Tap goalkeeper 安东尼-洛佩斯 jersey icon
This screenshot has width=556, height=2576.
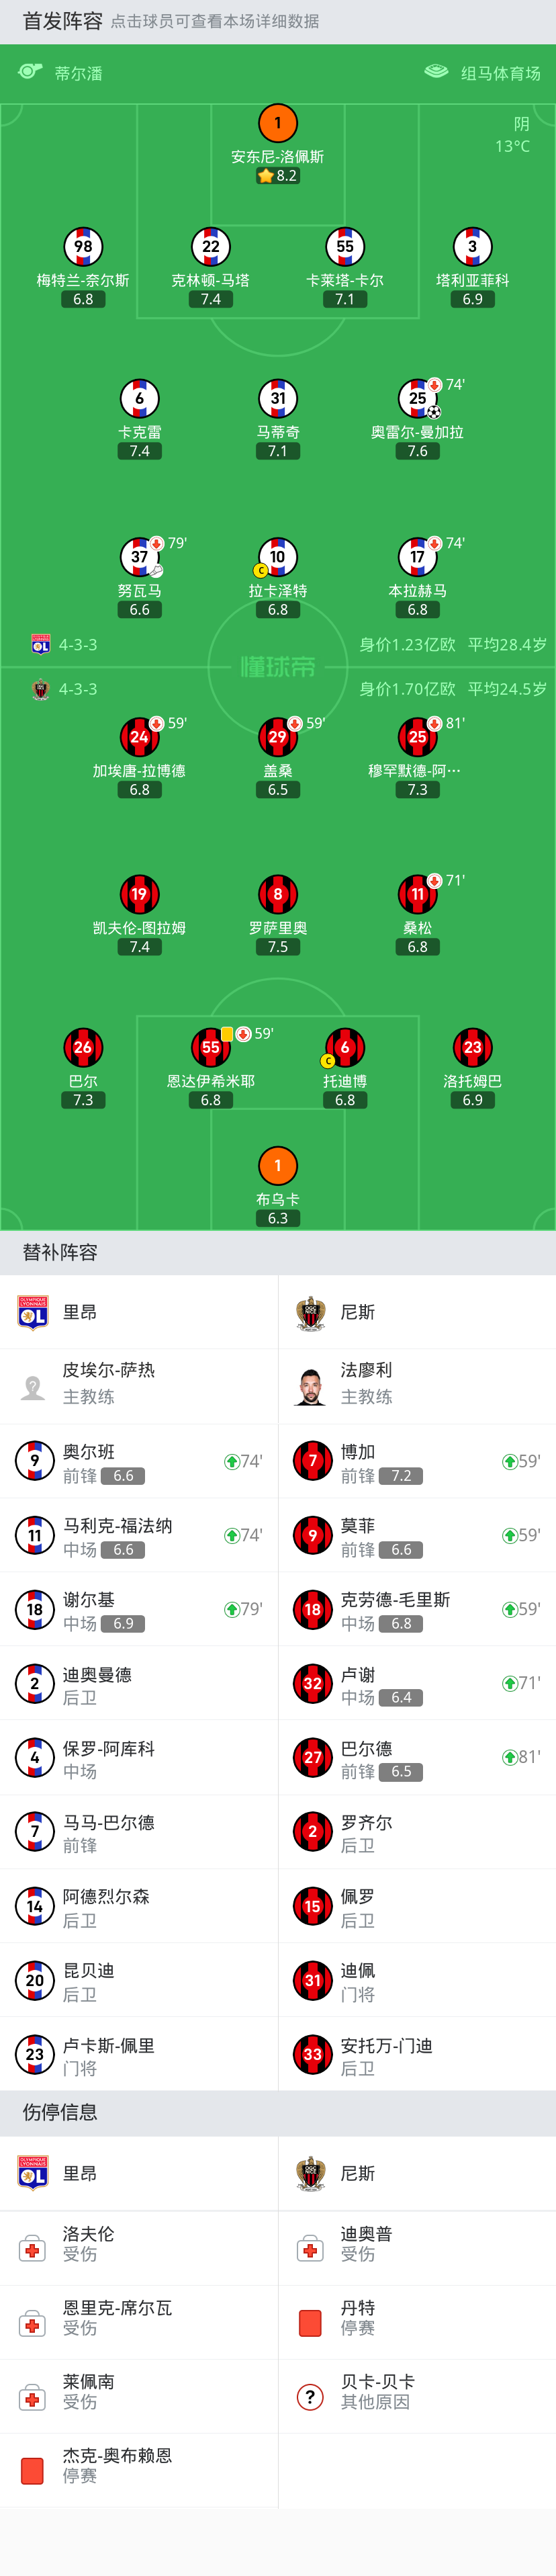[278, 124]
